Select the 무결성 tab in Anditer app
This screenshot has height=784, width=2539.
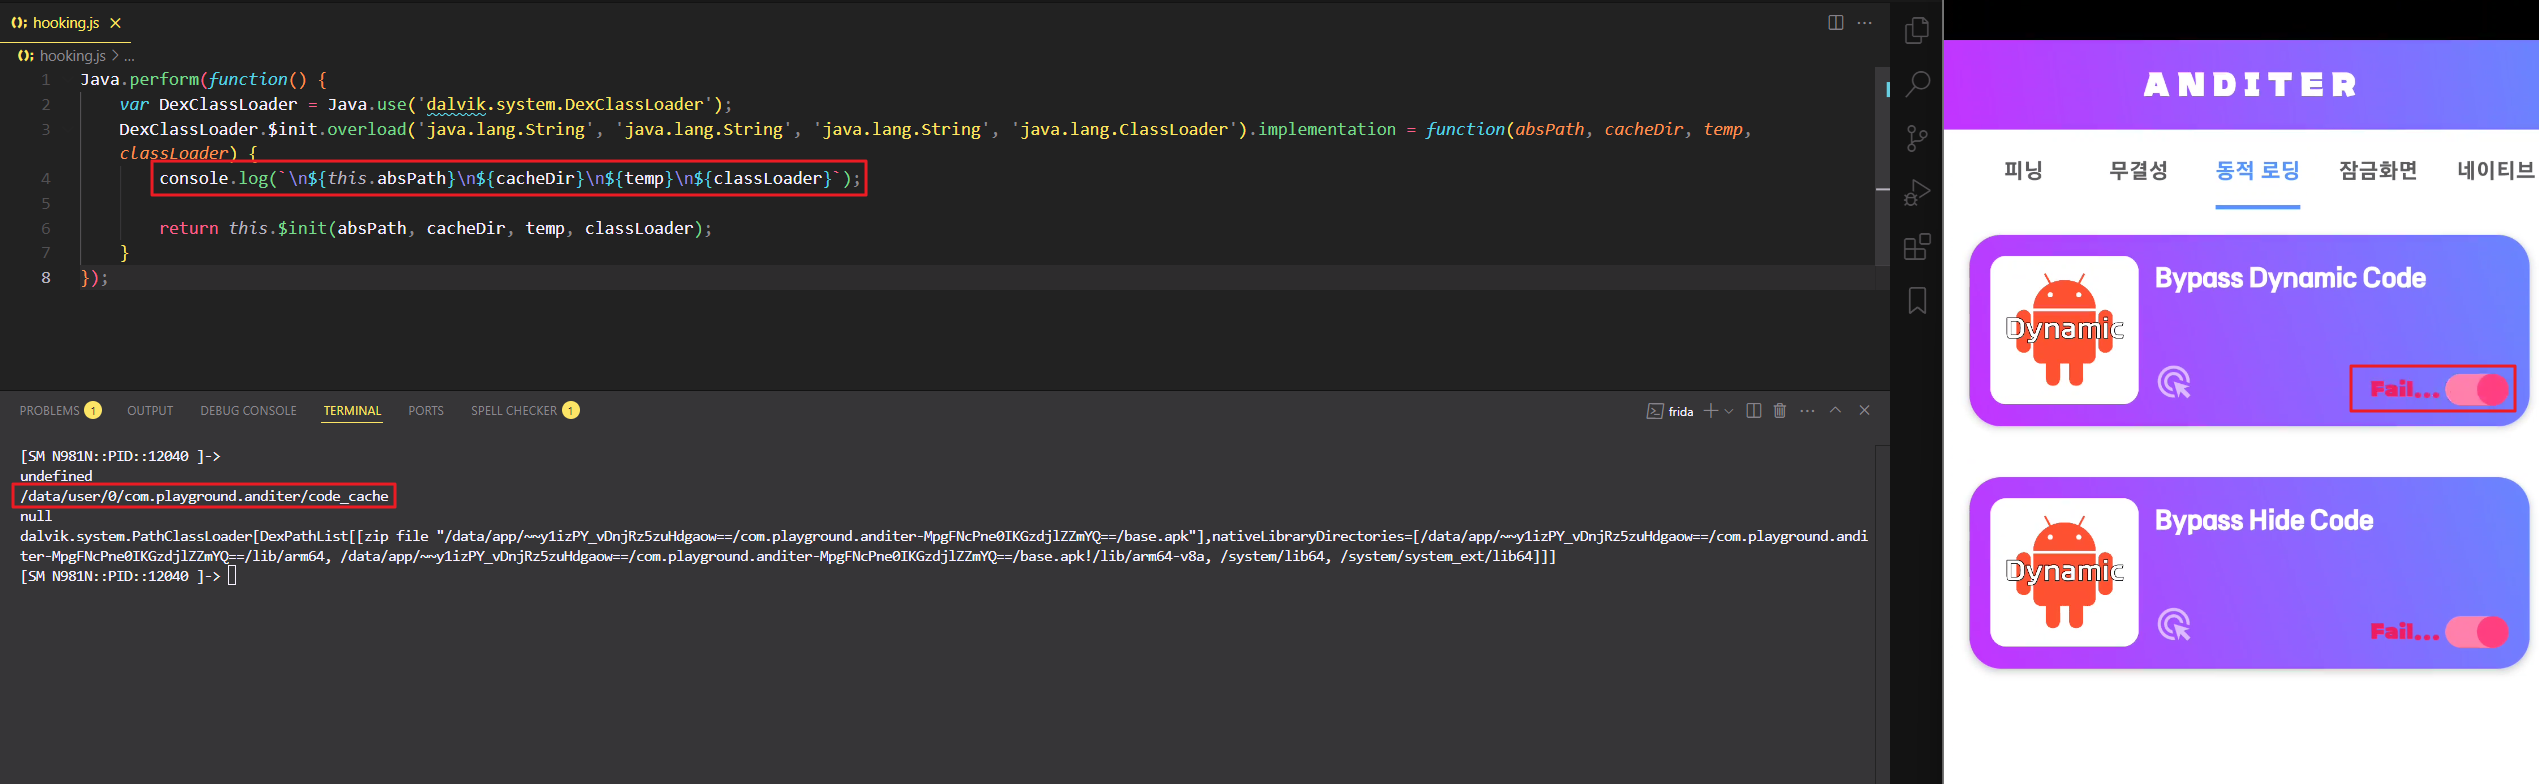(2138, 171)
